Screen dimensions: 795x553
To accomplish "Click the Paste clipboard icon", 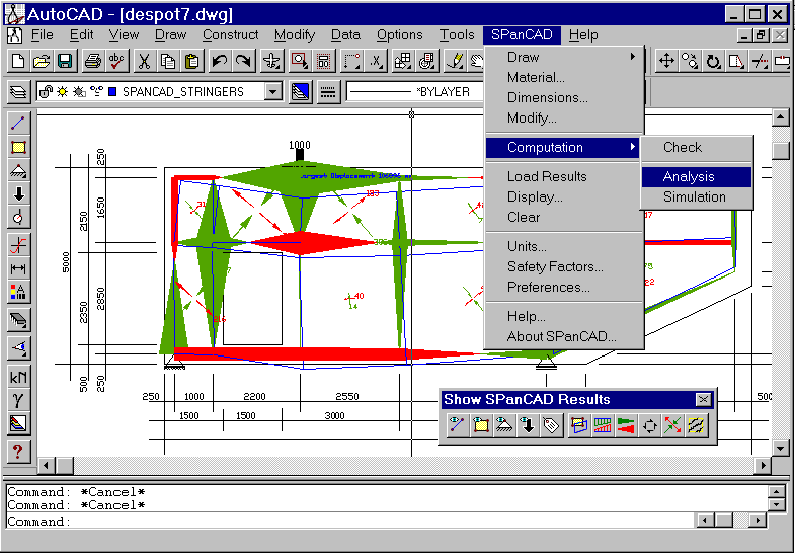I will coord(192,62).
